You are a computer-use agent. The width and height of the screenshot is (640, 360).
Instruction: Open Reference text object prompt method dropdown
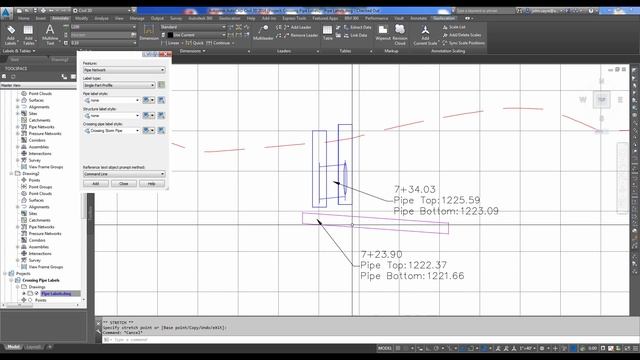124,174
